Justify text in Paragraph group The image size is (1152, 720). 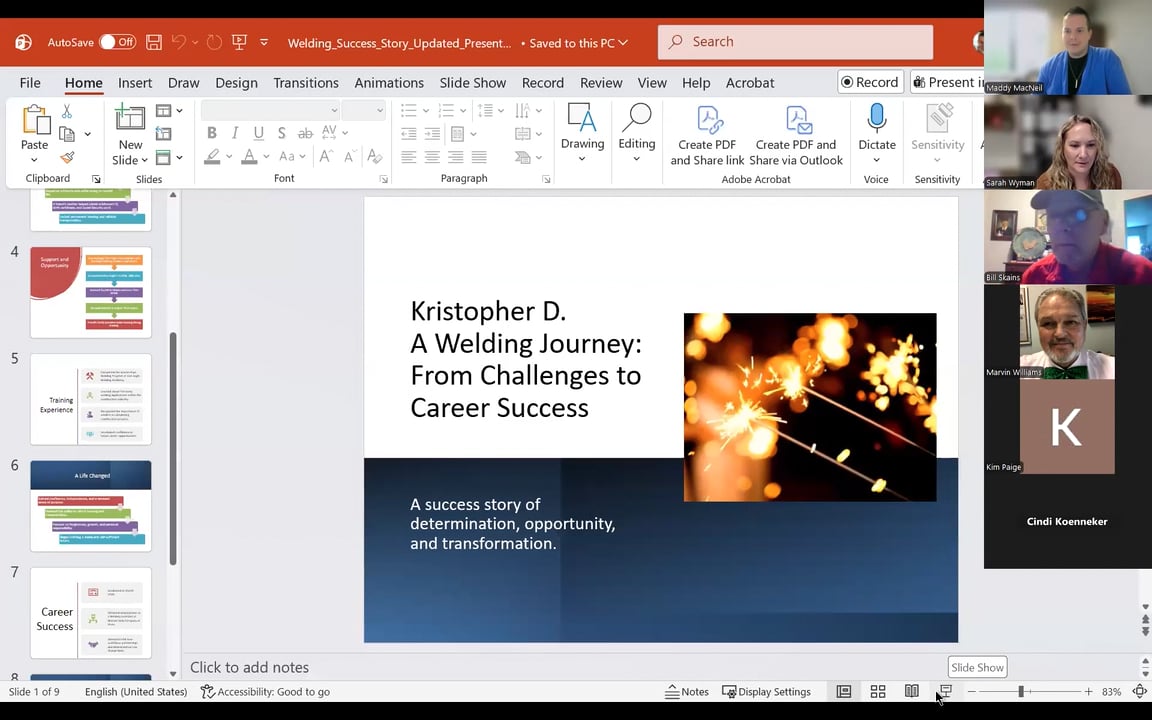(479, 156)
